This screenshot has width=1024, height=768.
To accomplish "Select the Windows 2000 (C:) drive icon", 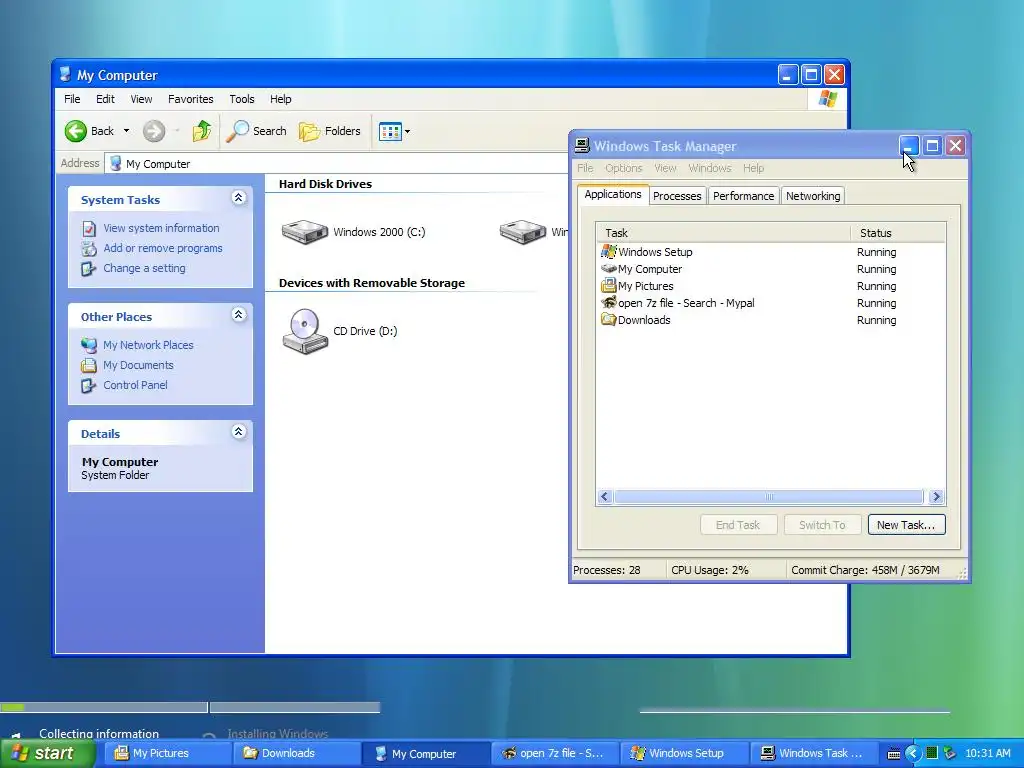I will pyautogui.click(x=304, y=232).
